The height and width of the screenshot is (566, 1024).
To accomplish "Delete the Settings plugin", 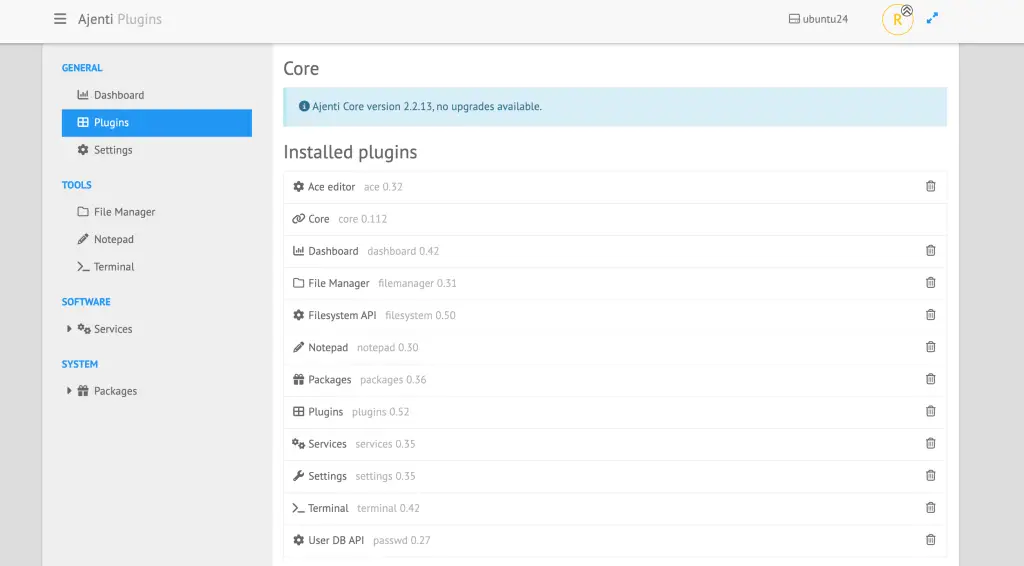I will (x=931, y=475).
